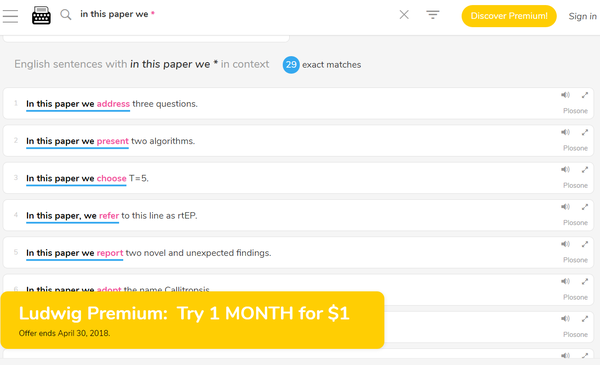Play audio for 'adopt the name' sentence

tap(566, 281)
